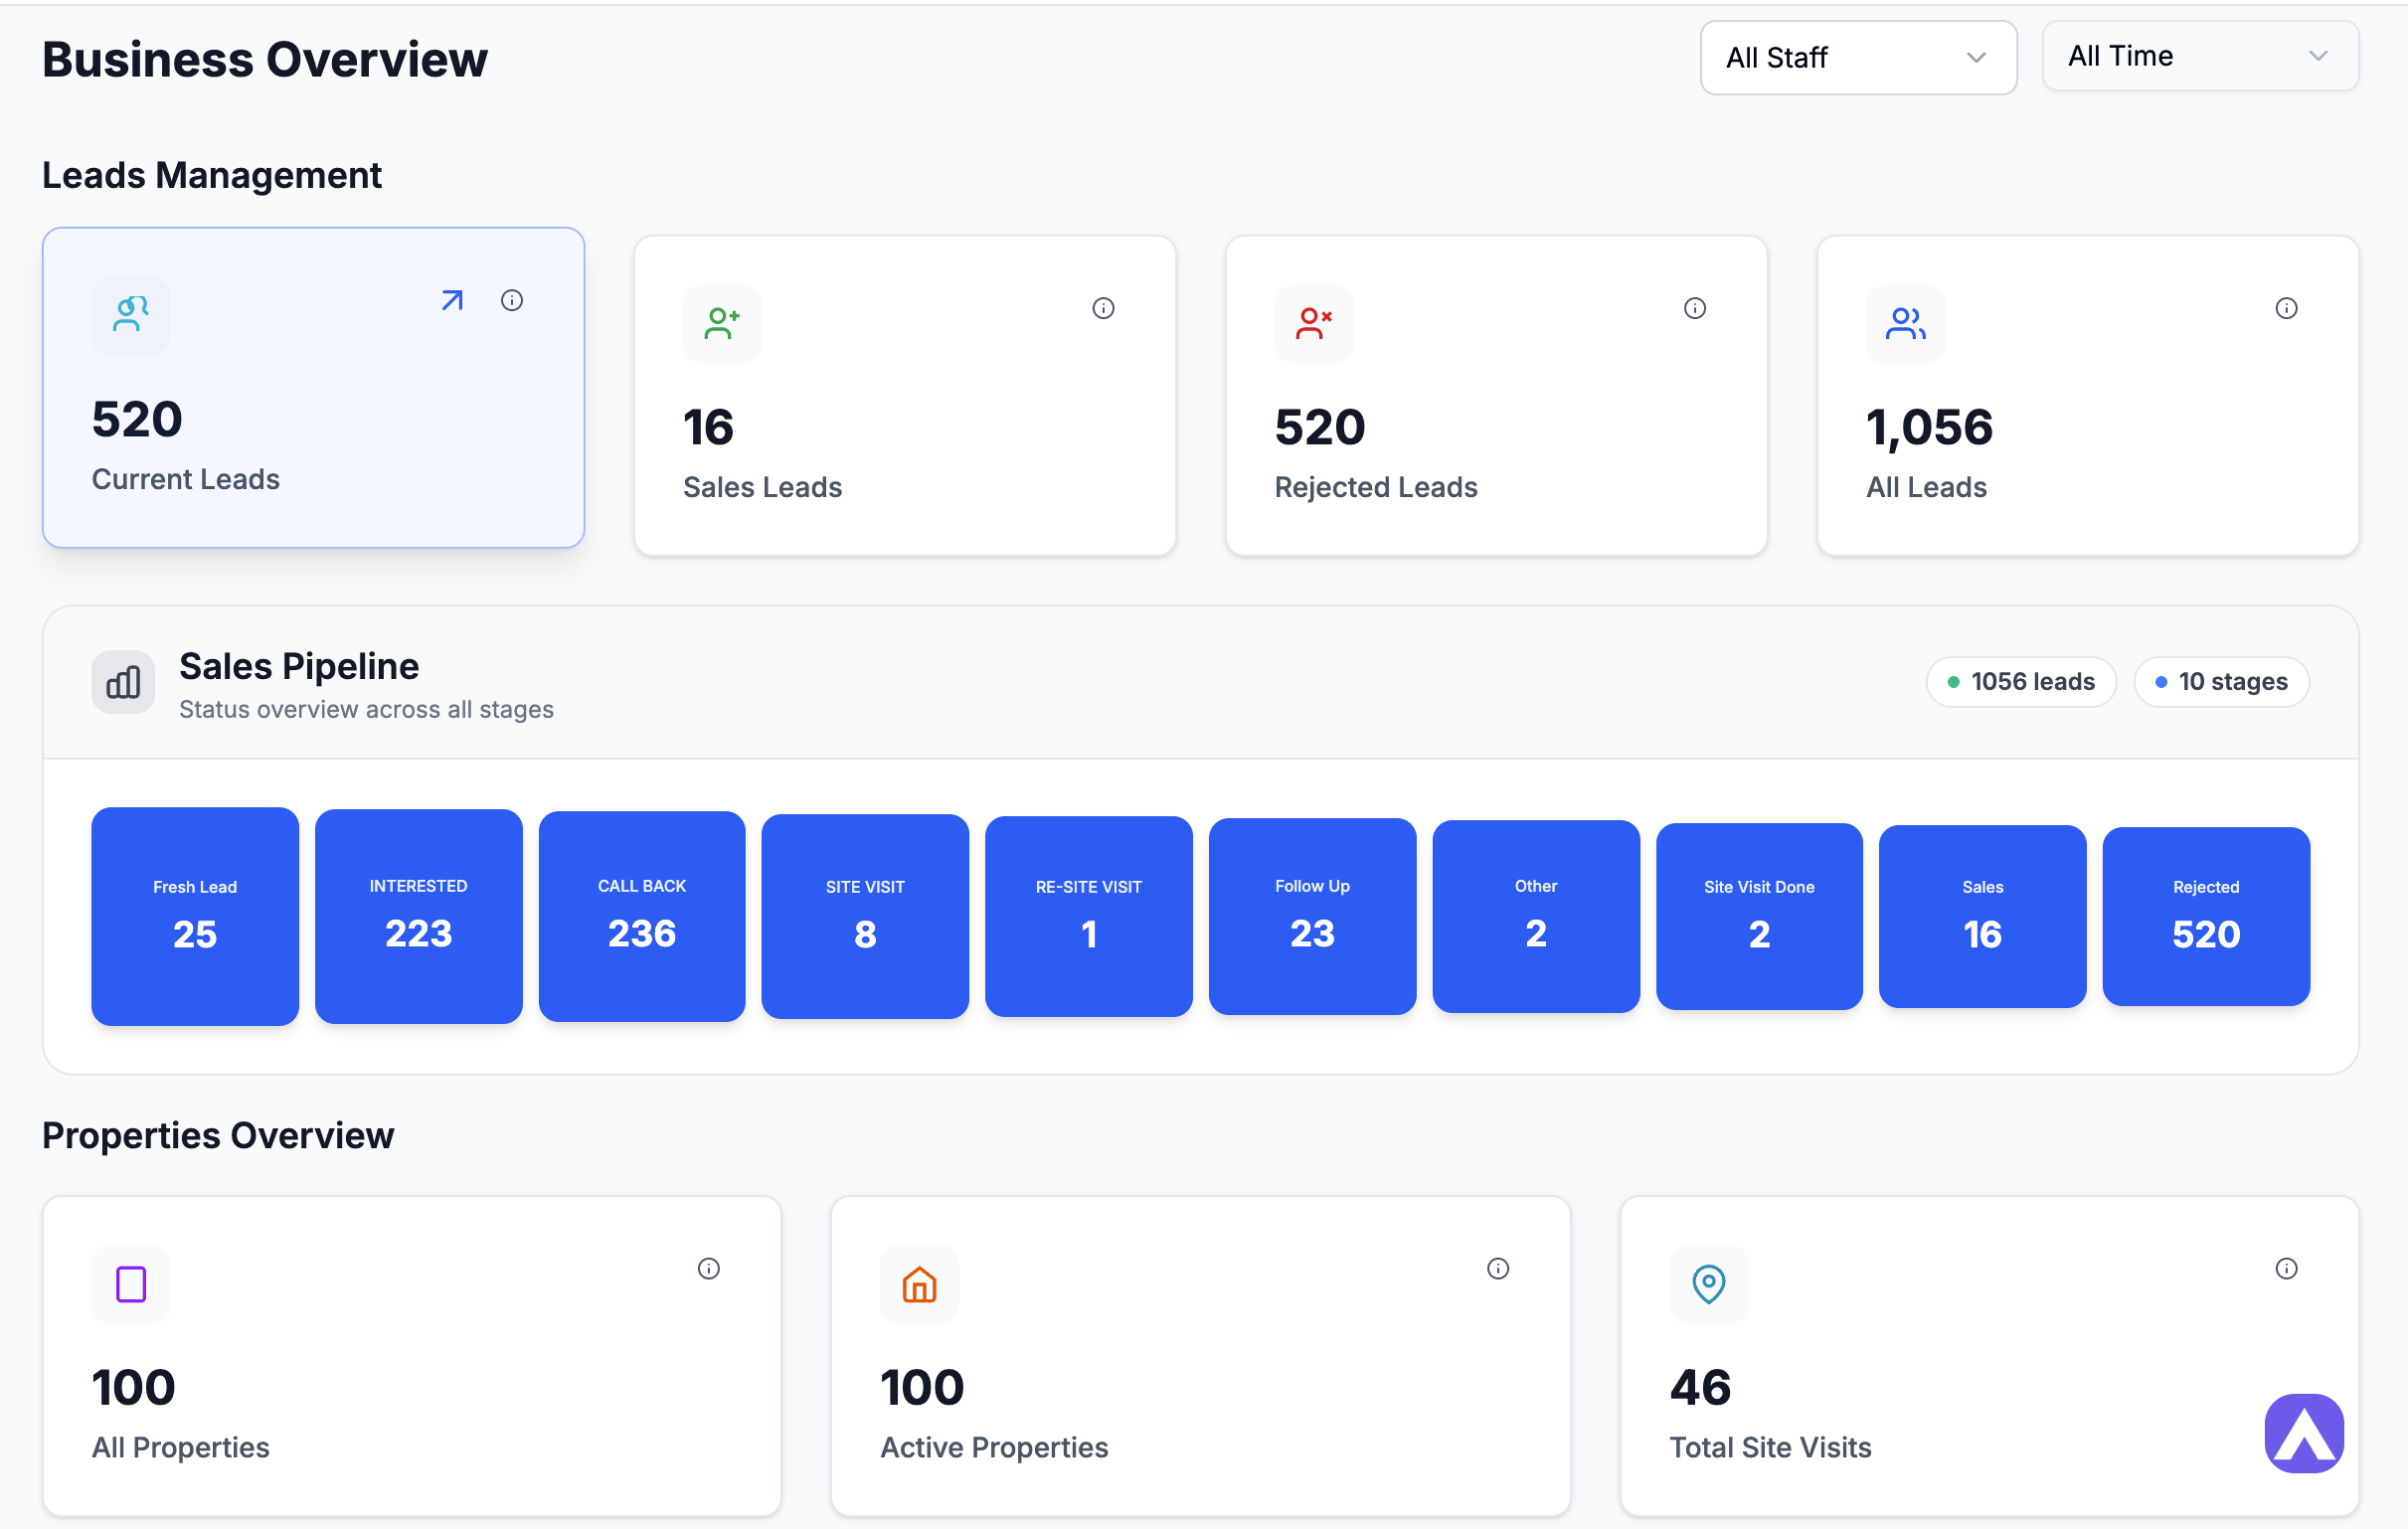Click the Sales Pipeline bar chart icon
Viewport: 2408px width, 1529px height.
point(122,681)
